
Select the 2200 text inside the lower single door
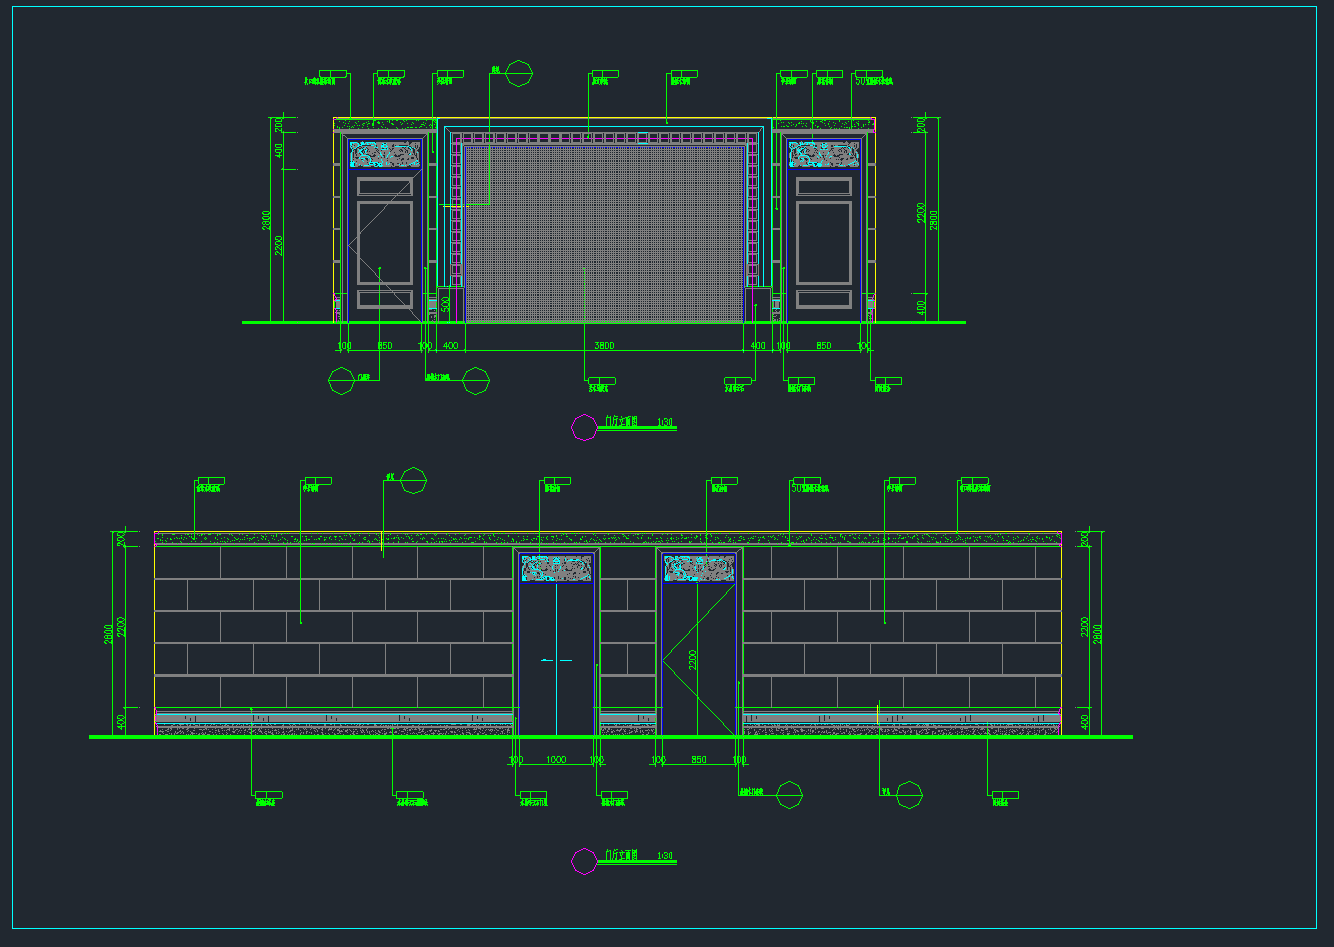[693, 660]
